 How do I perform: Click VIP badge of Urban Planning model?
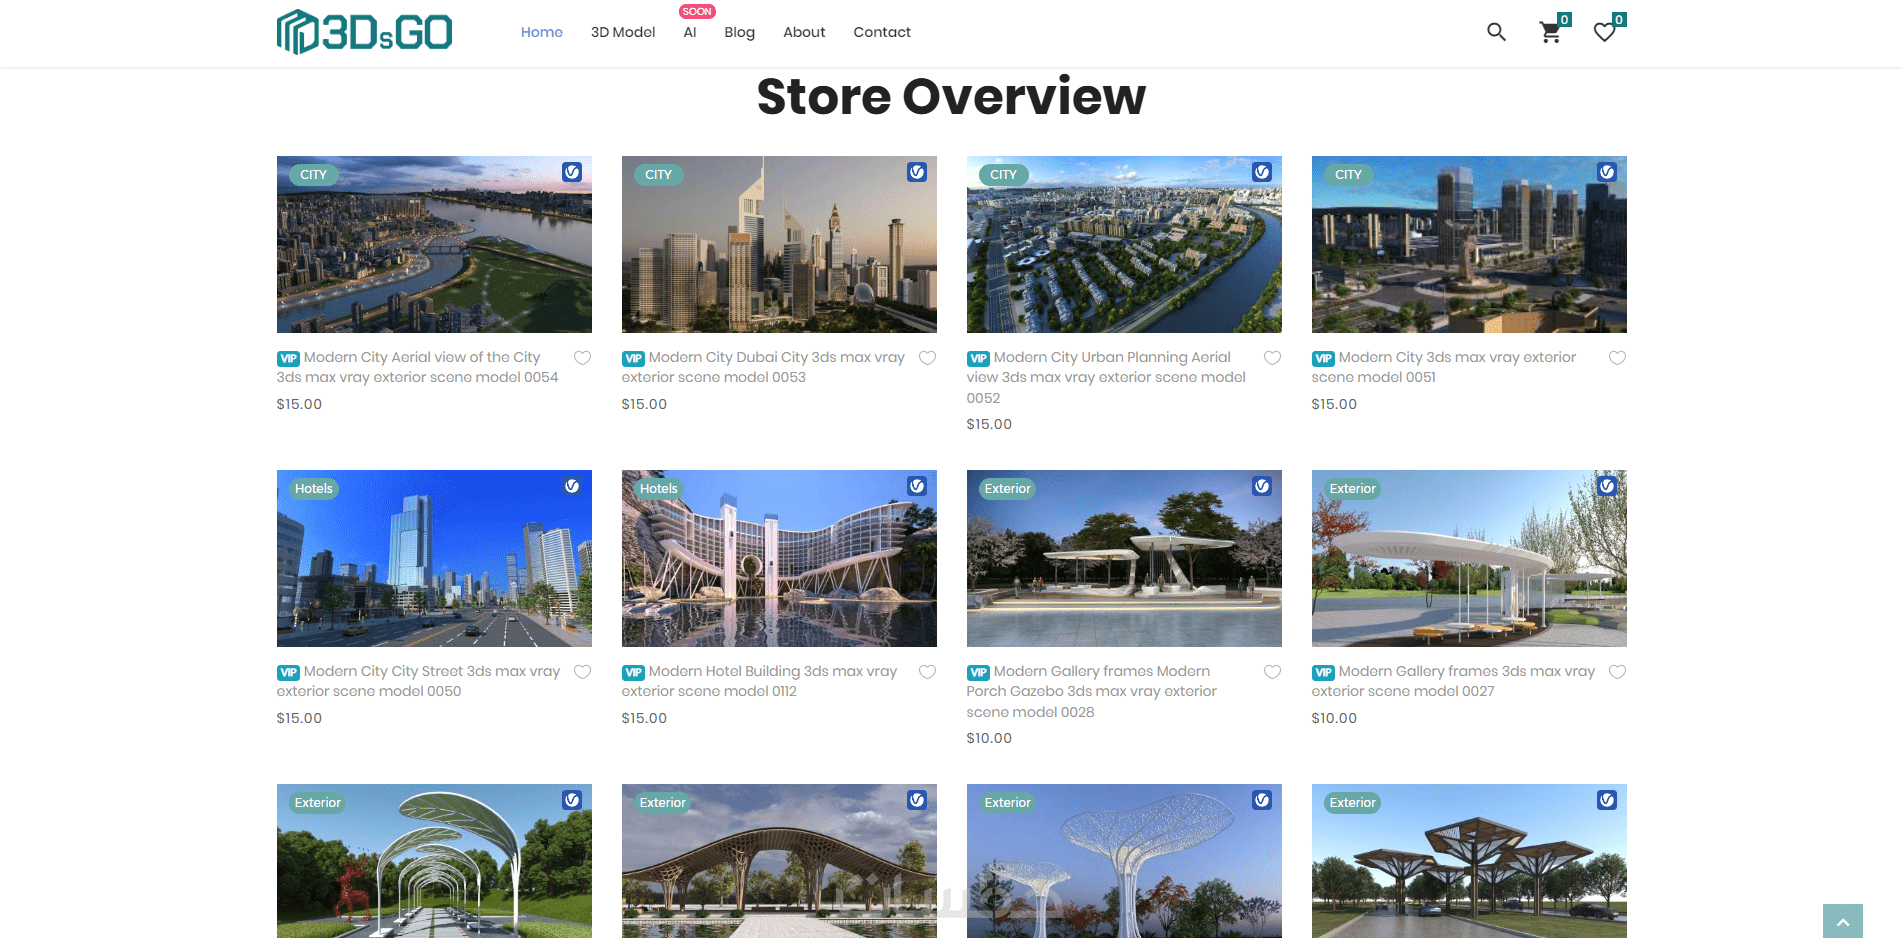[978, 359]
